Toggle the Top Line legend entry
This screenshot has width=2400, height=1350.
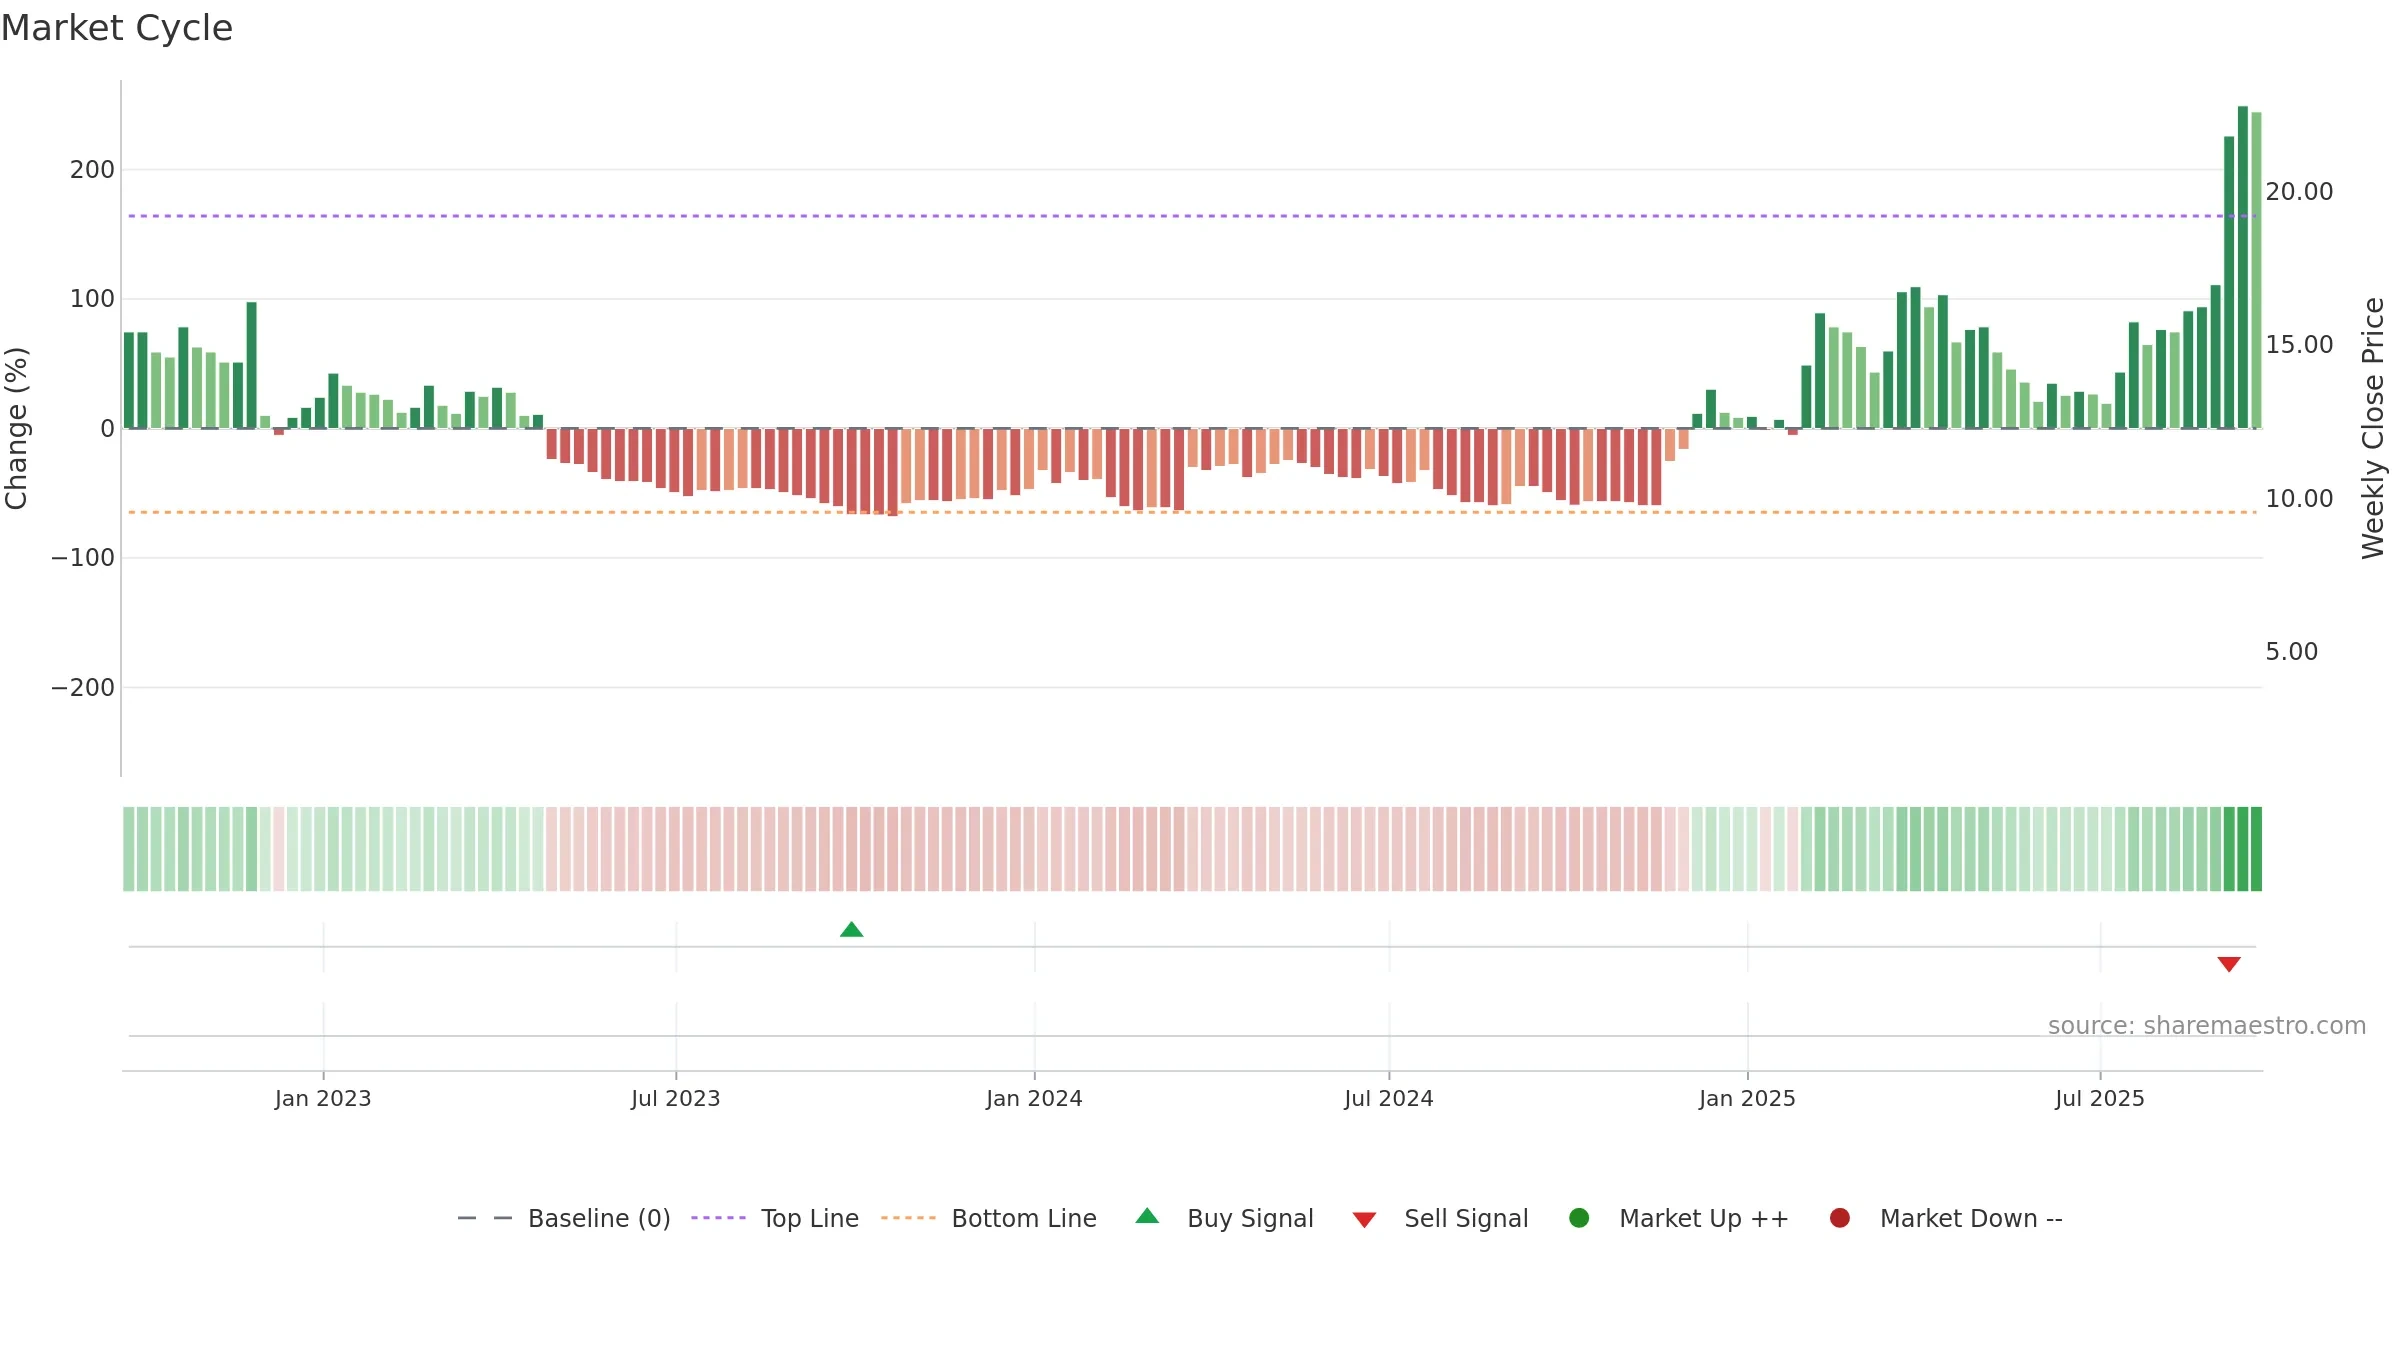pyautogui.click(x=775, y=1218)
